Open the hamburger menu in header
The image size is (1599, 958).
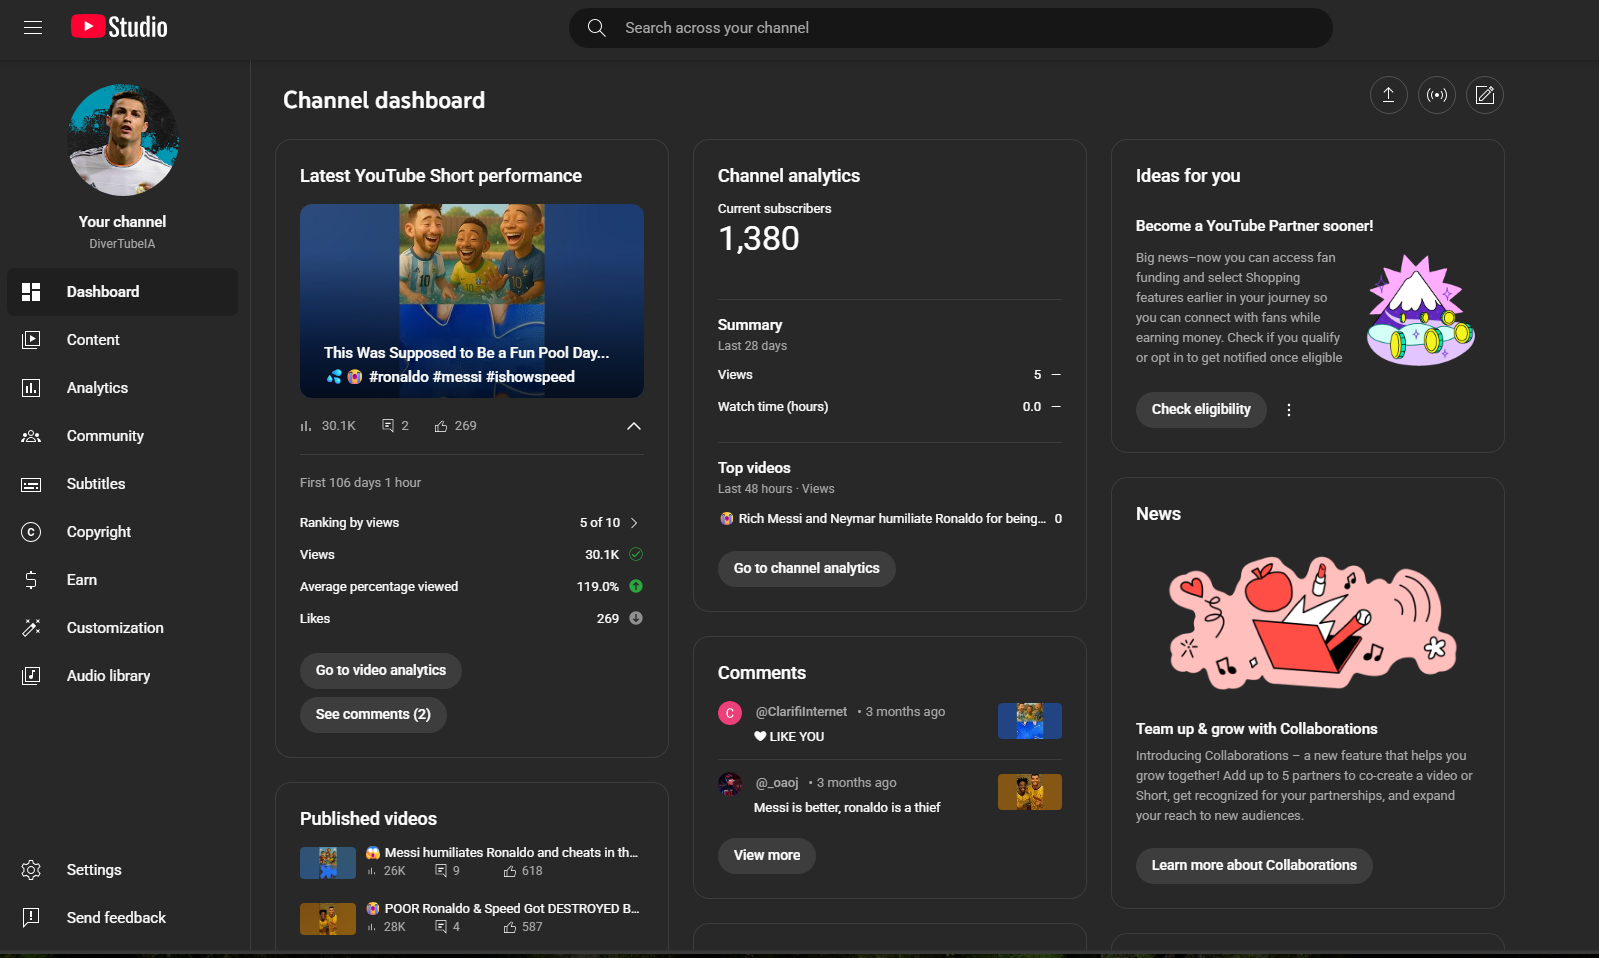click(x=33, y=28)
